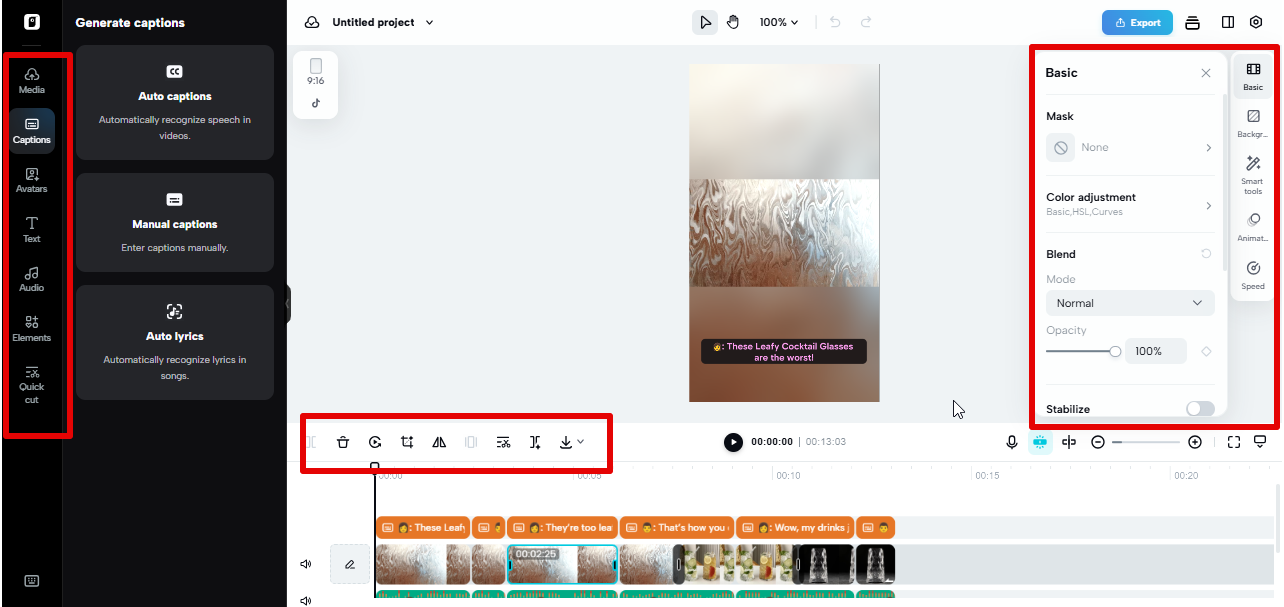Add opacity keyframe diamond
This screenshot has height=607, width=1284.
1206,351
